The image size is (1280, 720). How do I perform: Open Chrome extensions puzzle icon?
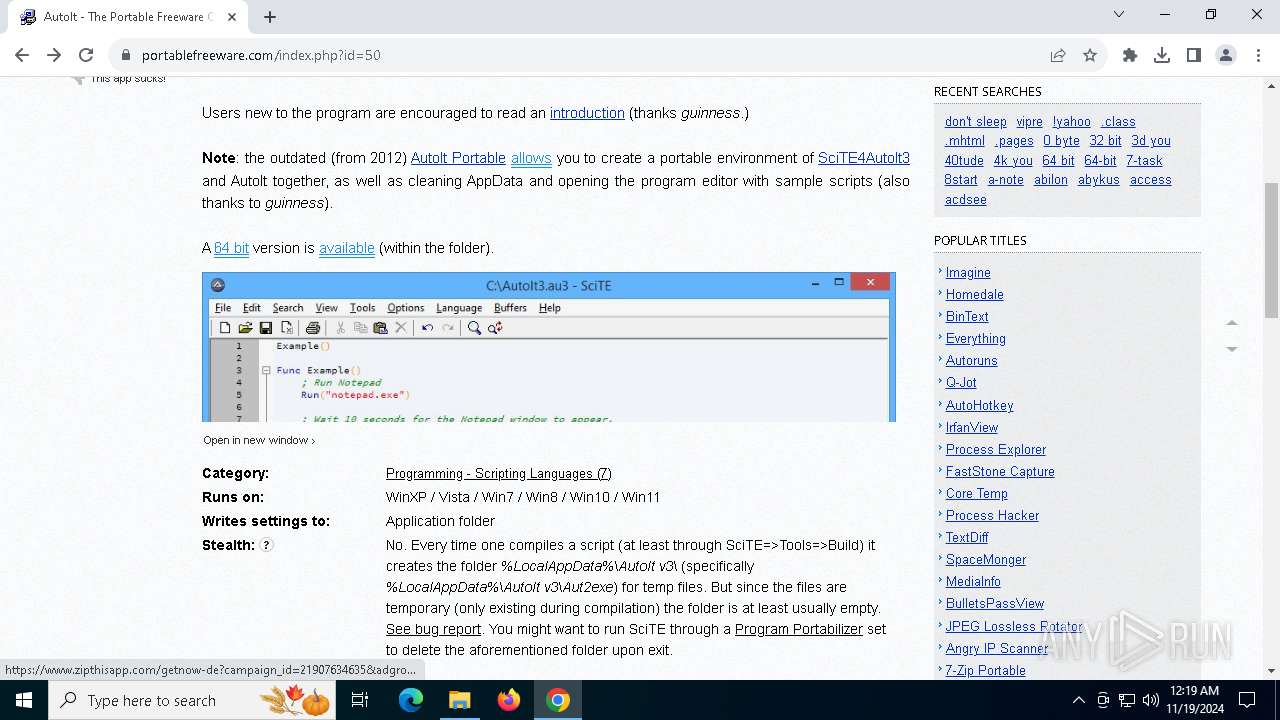point(1130,55)
